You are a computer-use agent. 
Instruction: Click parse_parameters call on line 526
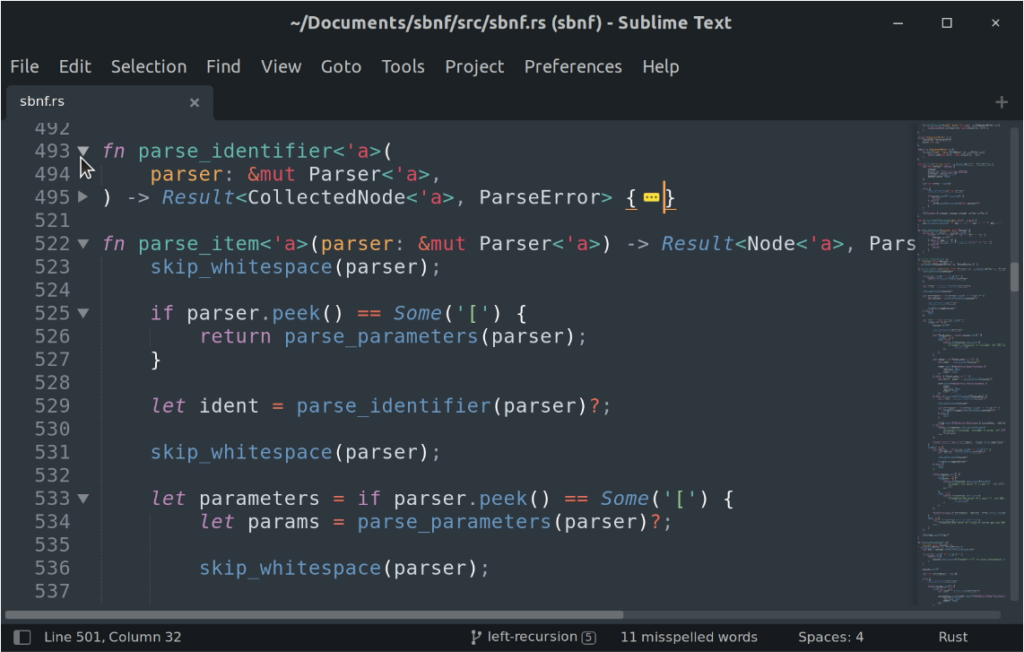[381, 336]
